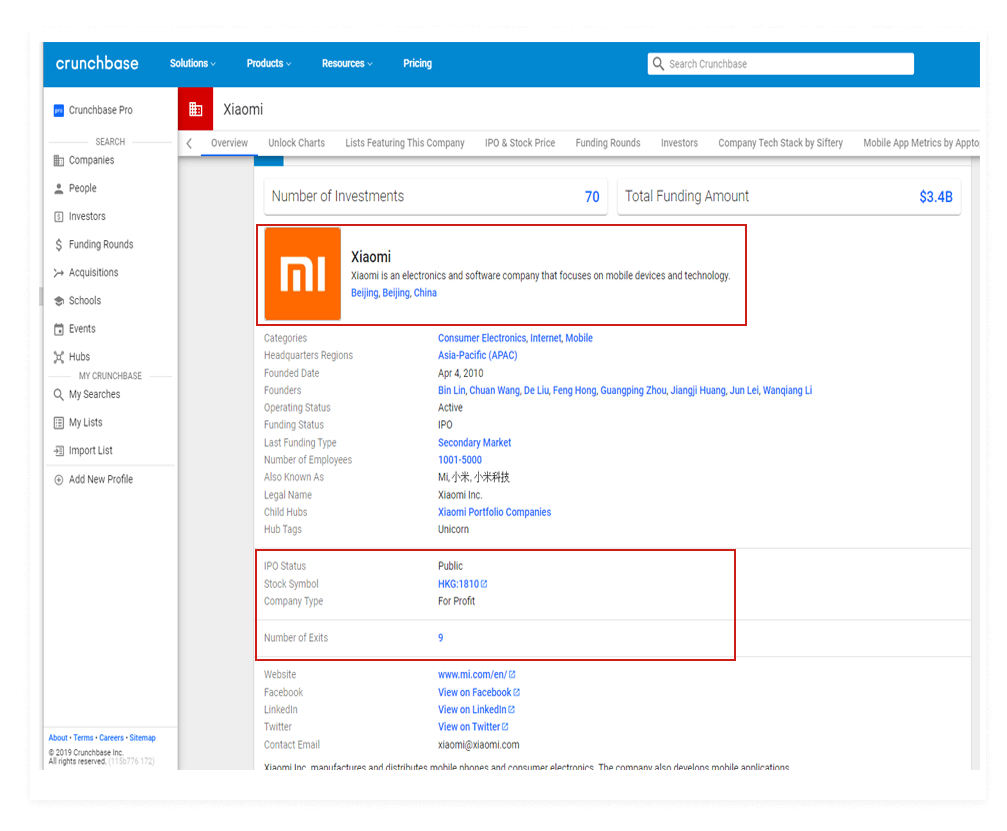Click the Xiaomi Inc. legal name value

click(460, 495)
